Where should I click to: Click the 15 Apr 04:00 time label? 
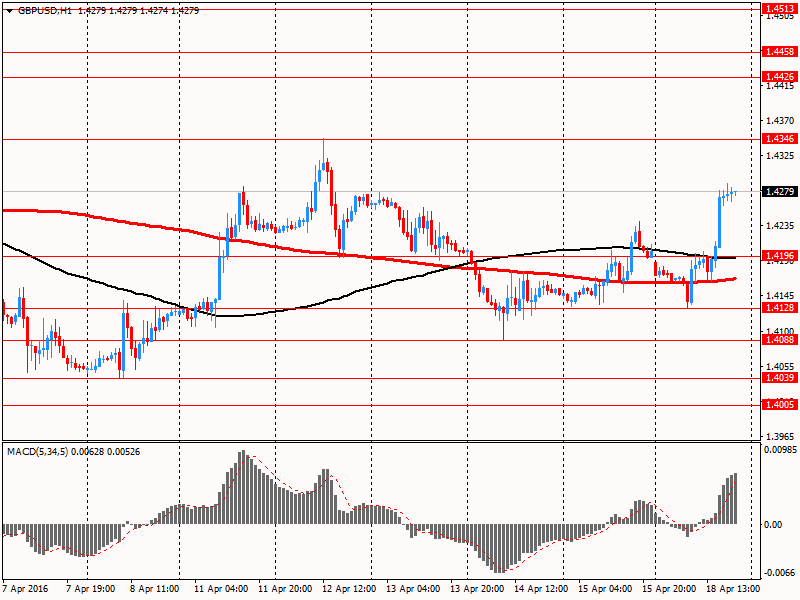click(x=606, y=589)
